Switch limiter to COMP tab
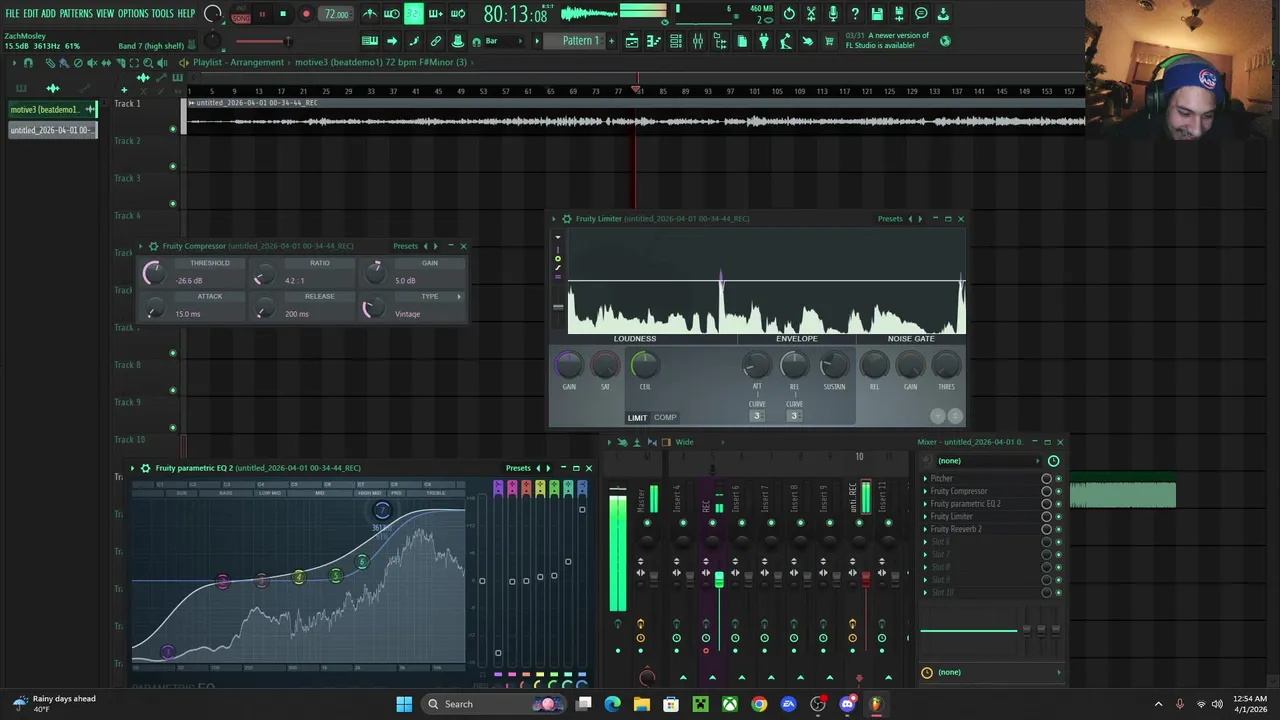Viewport: 1280px width, 720px height. click(665, 418)
